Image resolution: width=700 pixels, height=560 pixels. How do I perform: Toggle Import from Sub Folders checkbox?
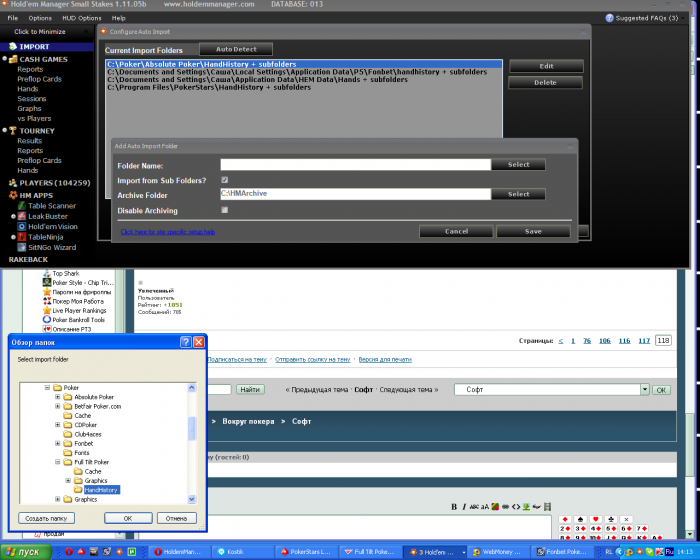(x=225, y=180)
